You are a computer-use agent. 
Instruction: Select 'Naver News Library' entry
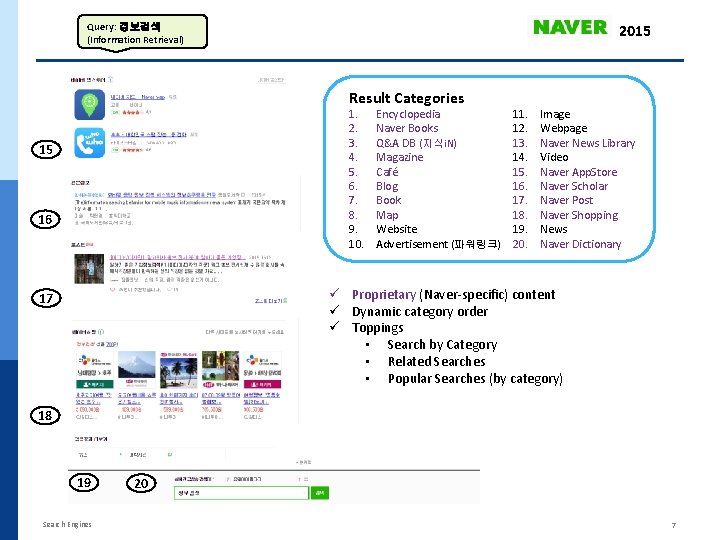tap(587, 143)
